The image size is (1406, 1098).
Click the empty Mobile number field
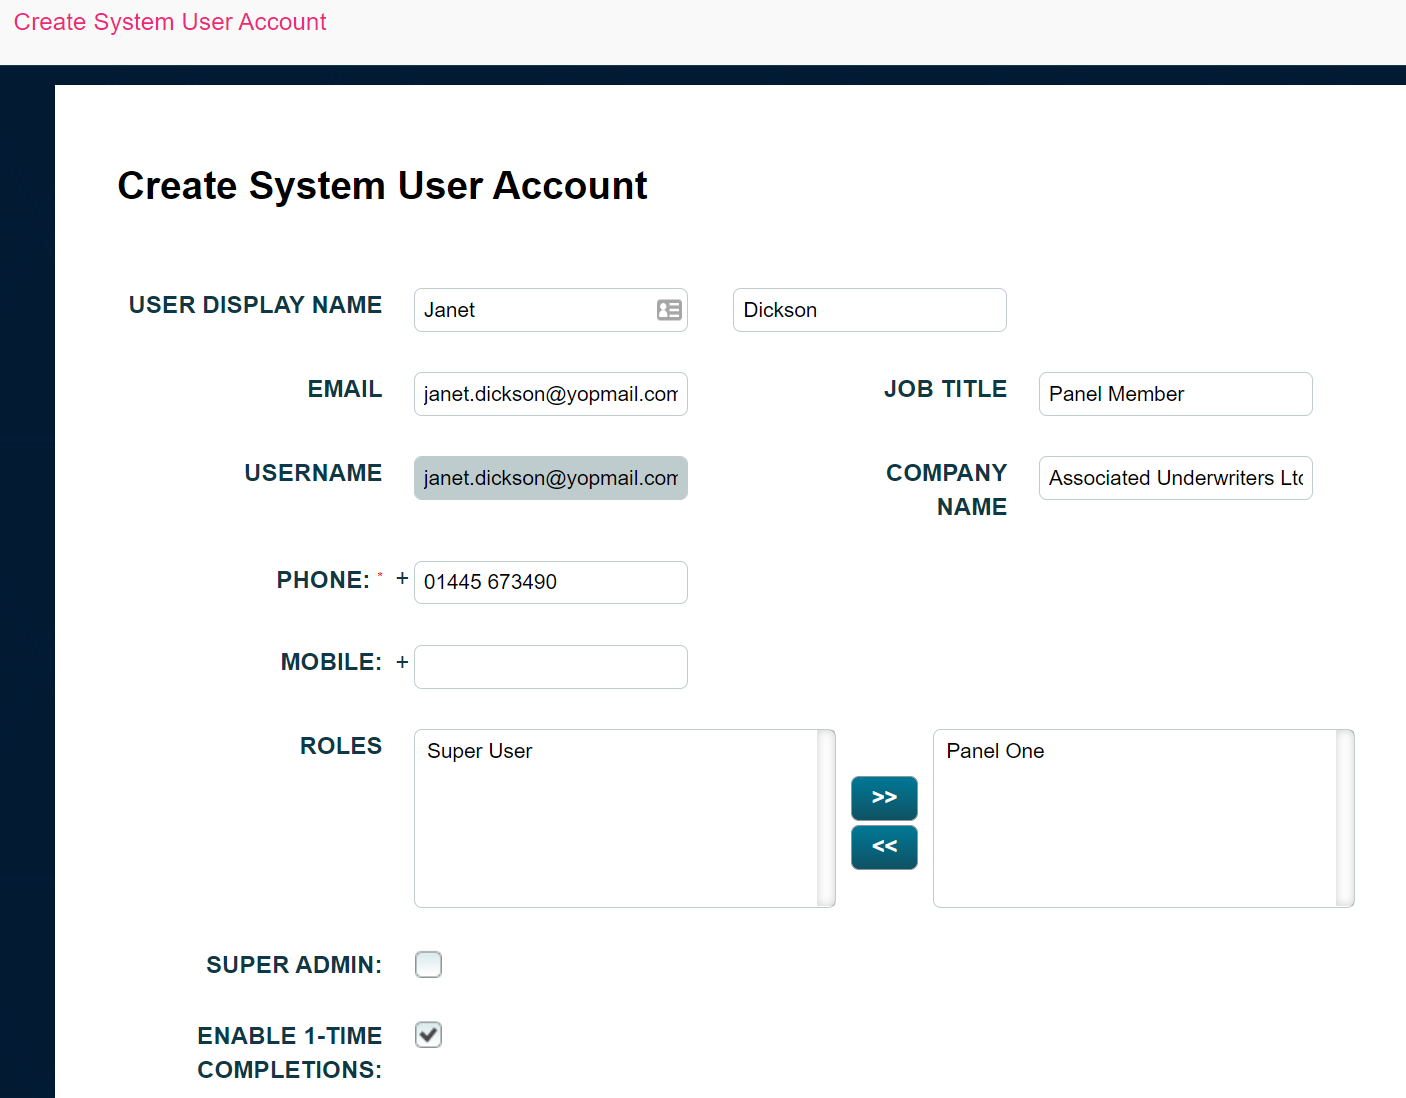(x=551, y=667)
